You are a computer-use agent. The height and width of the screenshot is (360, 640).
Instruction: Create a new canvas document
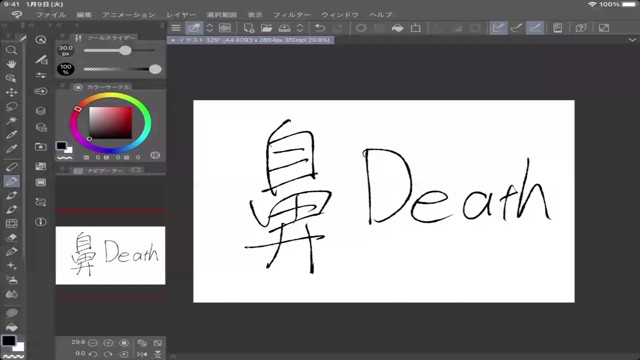(x=249, y=28)
